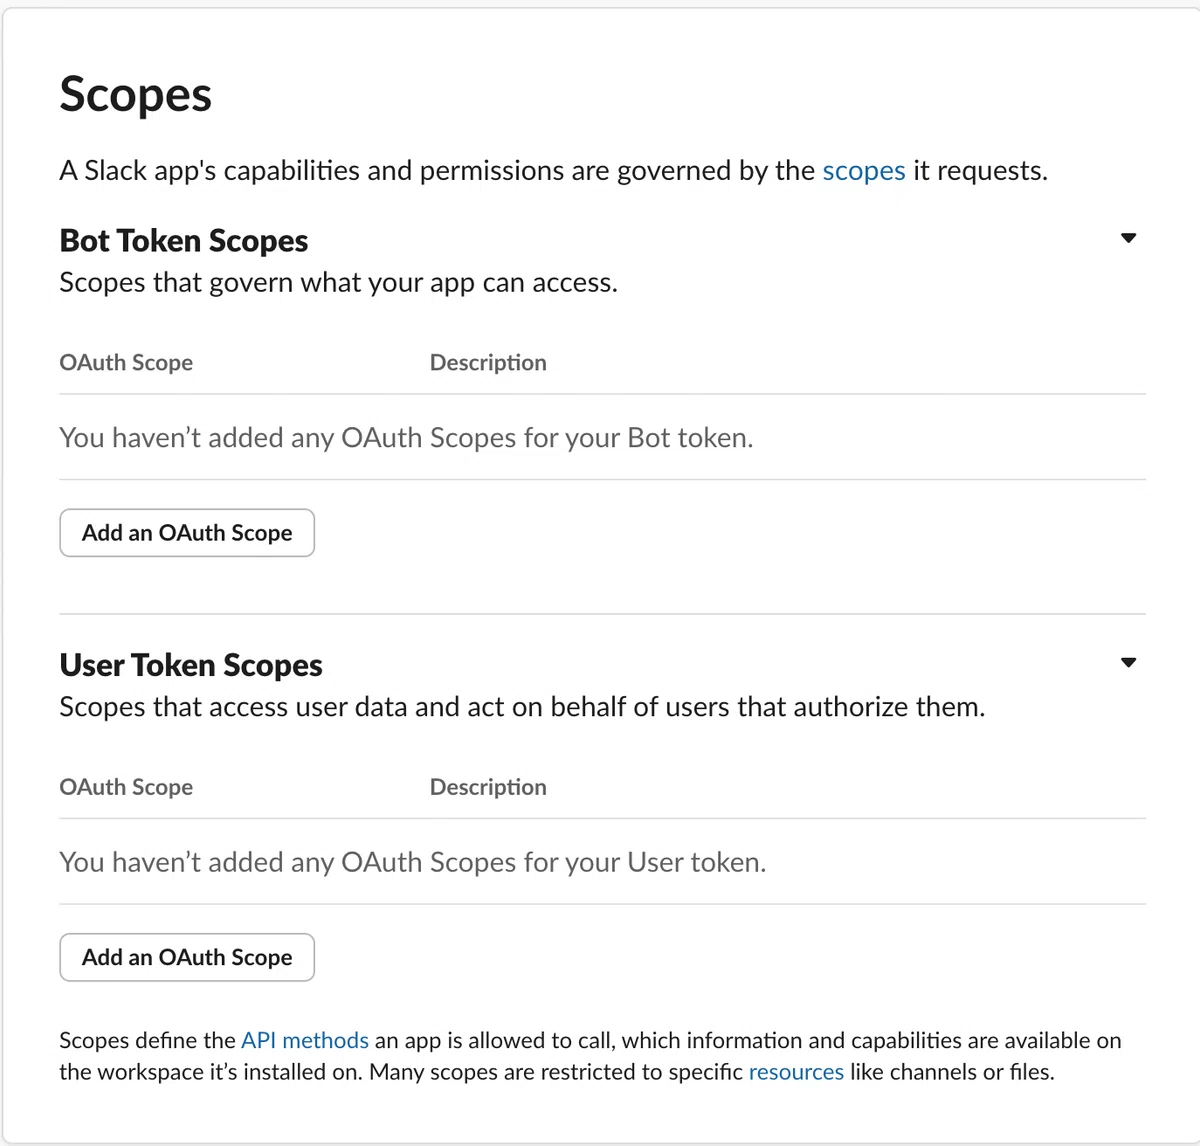Click the empty Bot token scopes message
The image size is (1200, 1146).
pyautogui.click(x=406, y=438)
